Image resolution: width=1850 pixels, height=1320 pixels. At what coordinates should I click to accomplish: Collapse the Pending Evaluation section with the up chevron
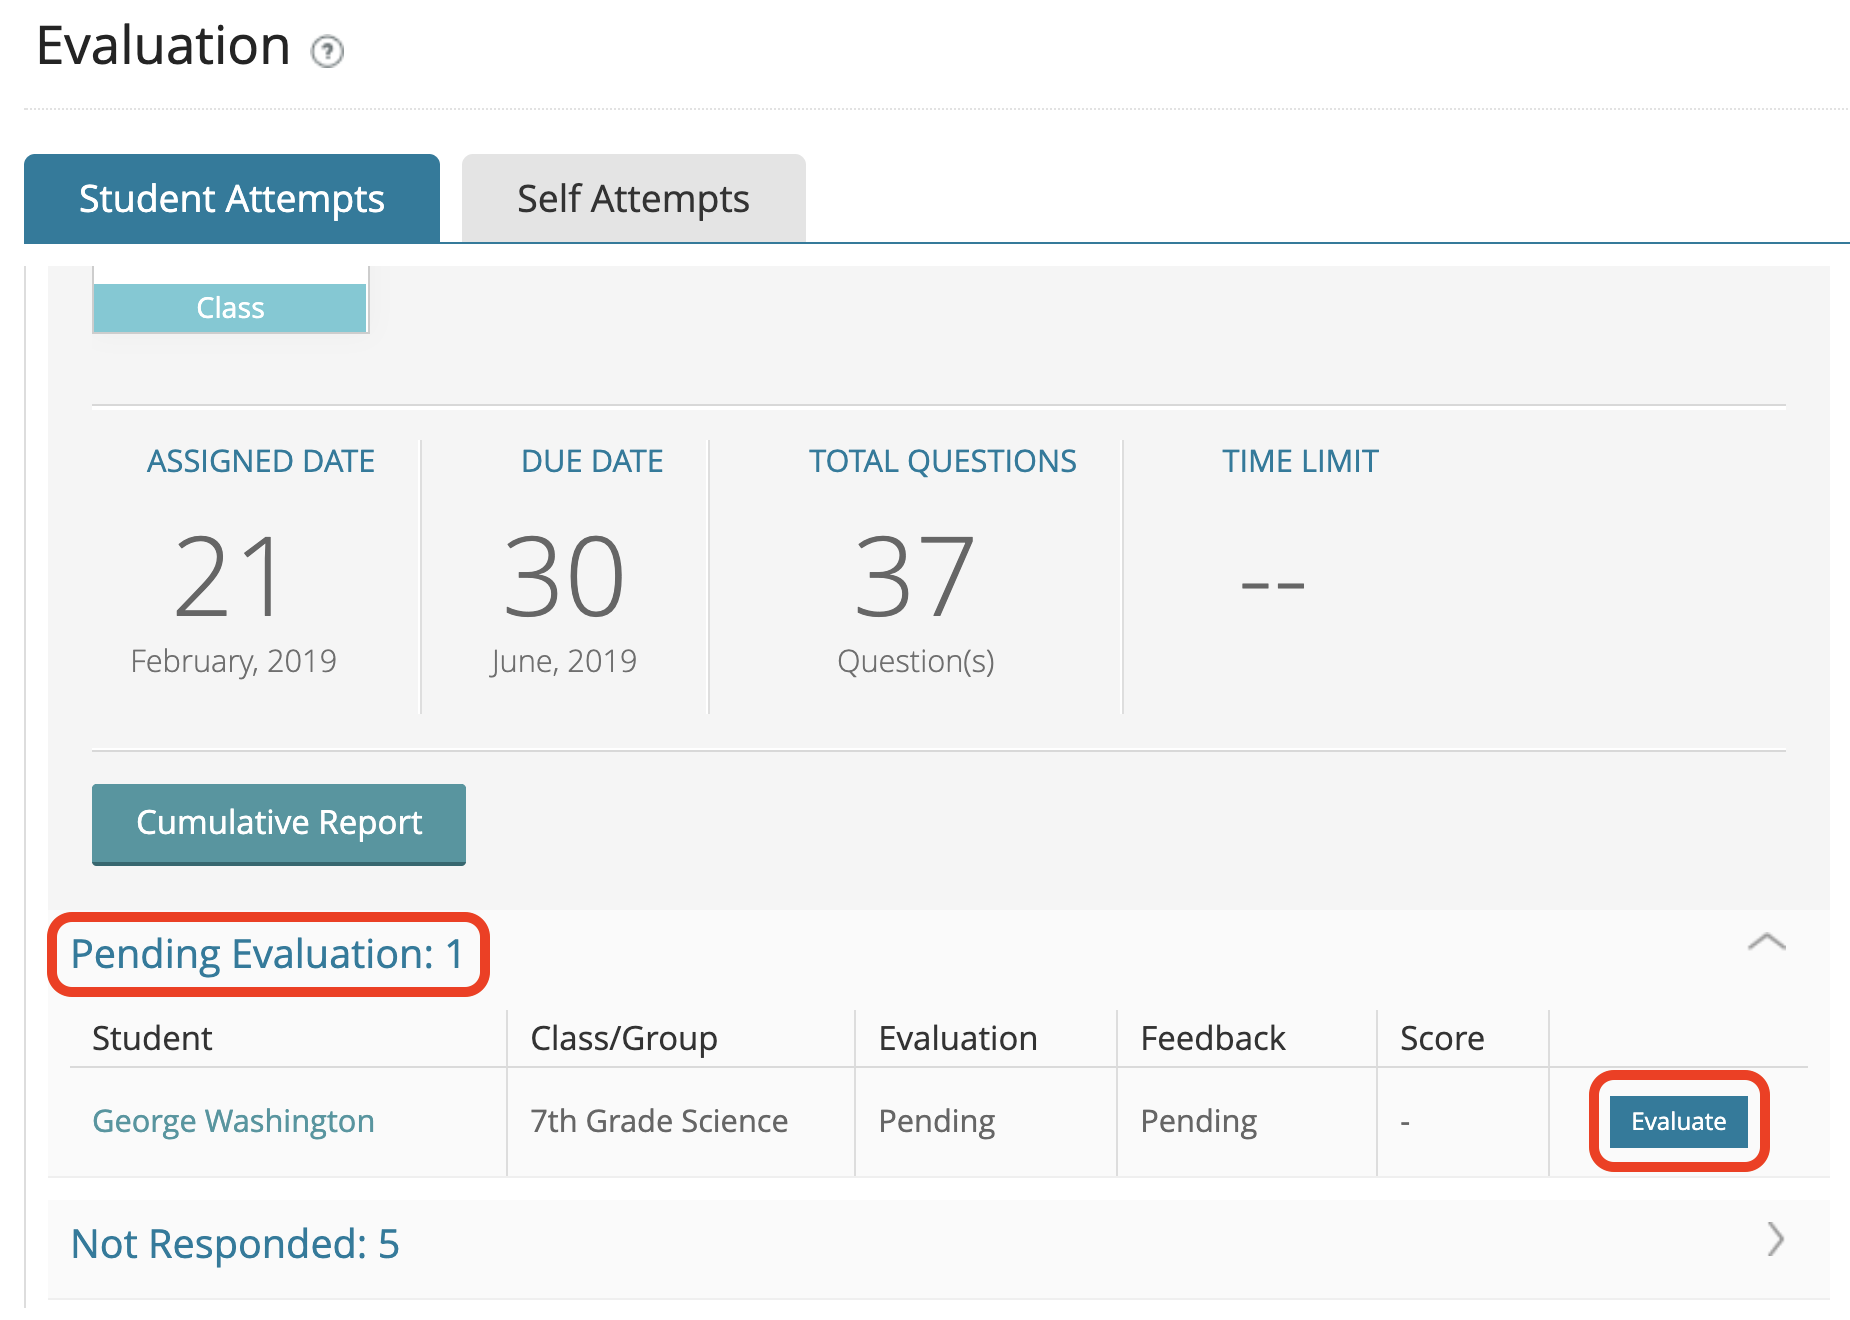pos(1766,942)
